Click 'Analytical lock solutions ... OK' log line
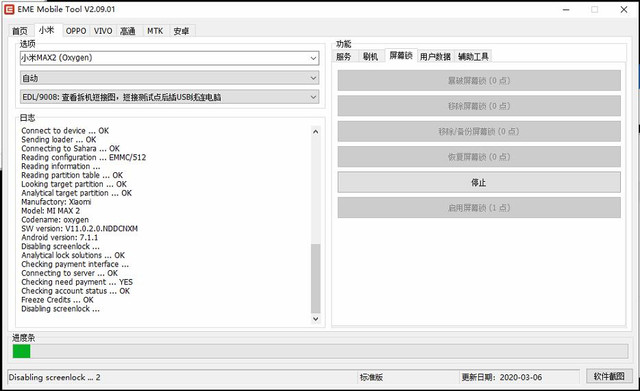This screenshot has height=391, width=640. coord(73,255)
